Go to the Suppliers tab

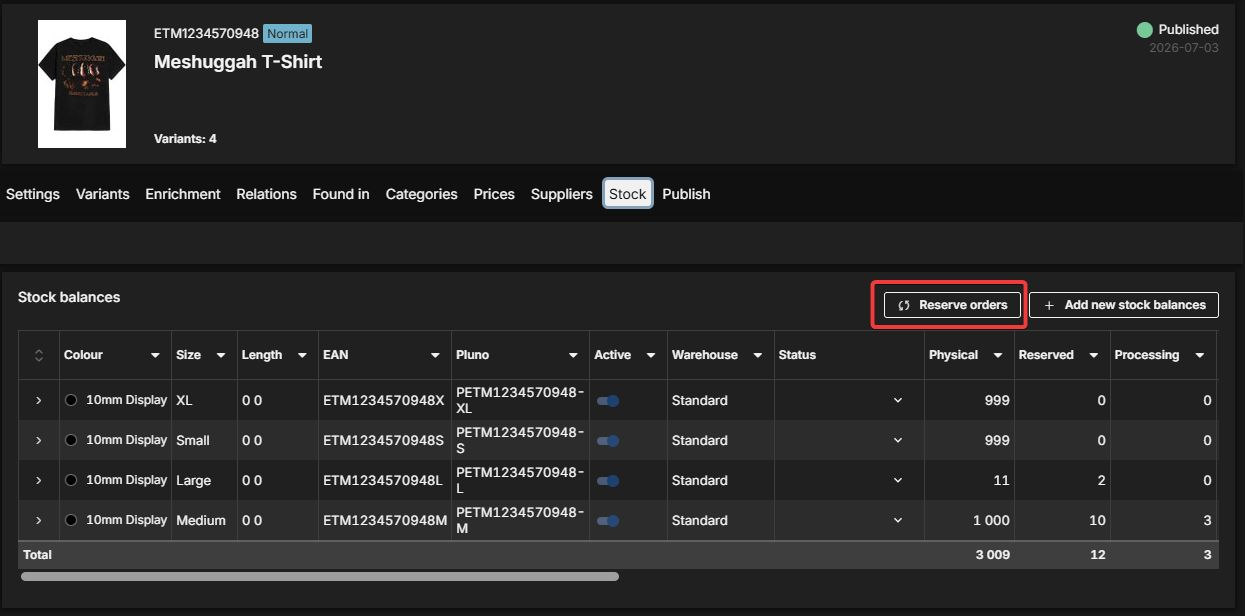tap(562, 194)
